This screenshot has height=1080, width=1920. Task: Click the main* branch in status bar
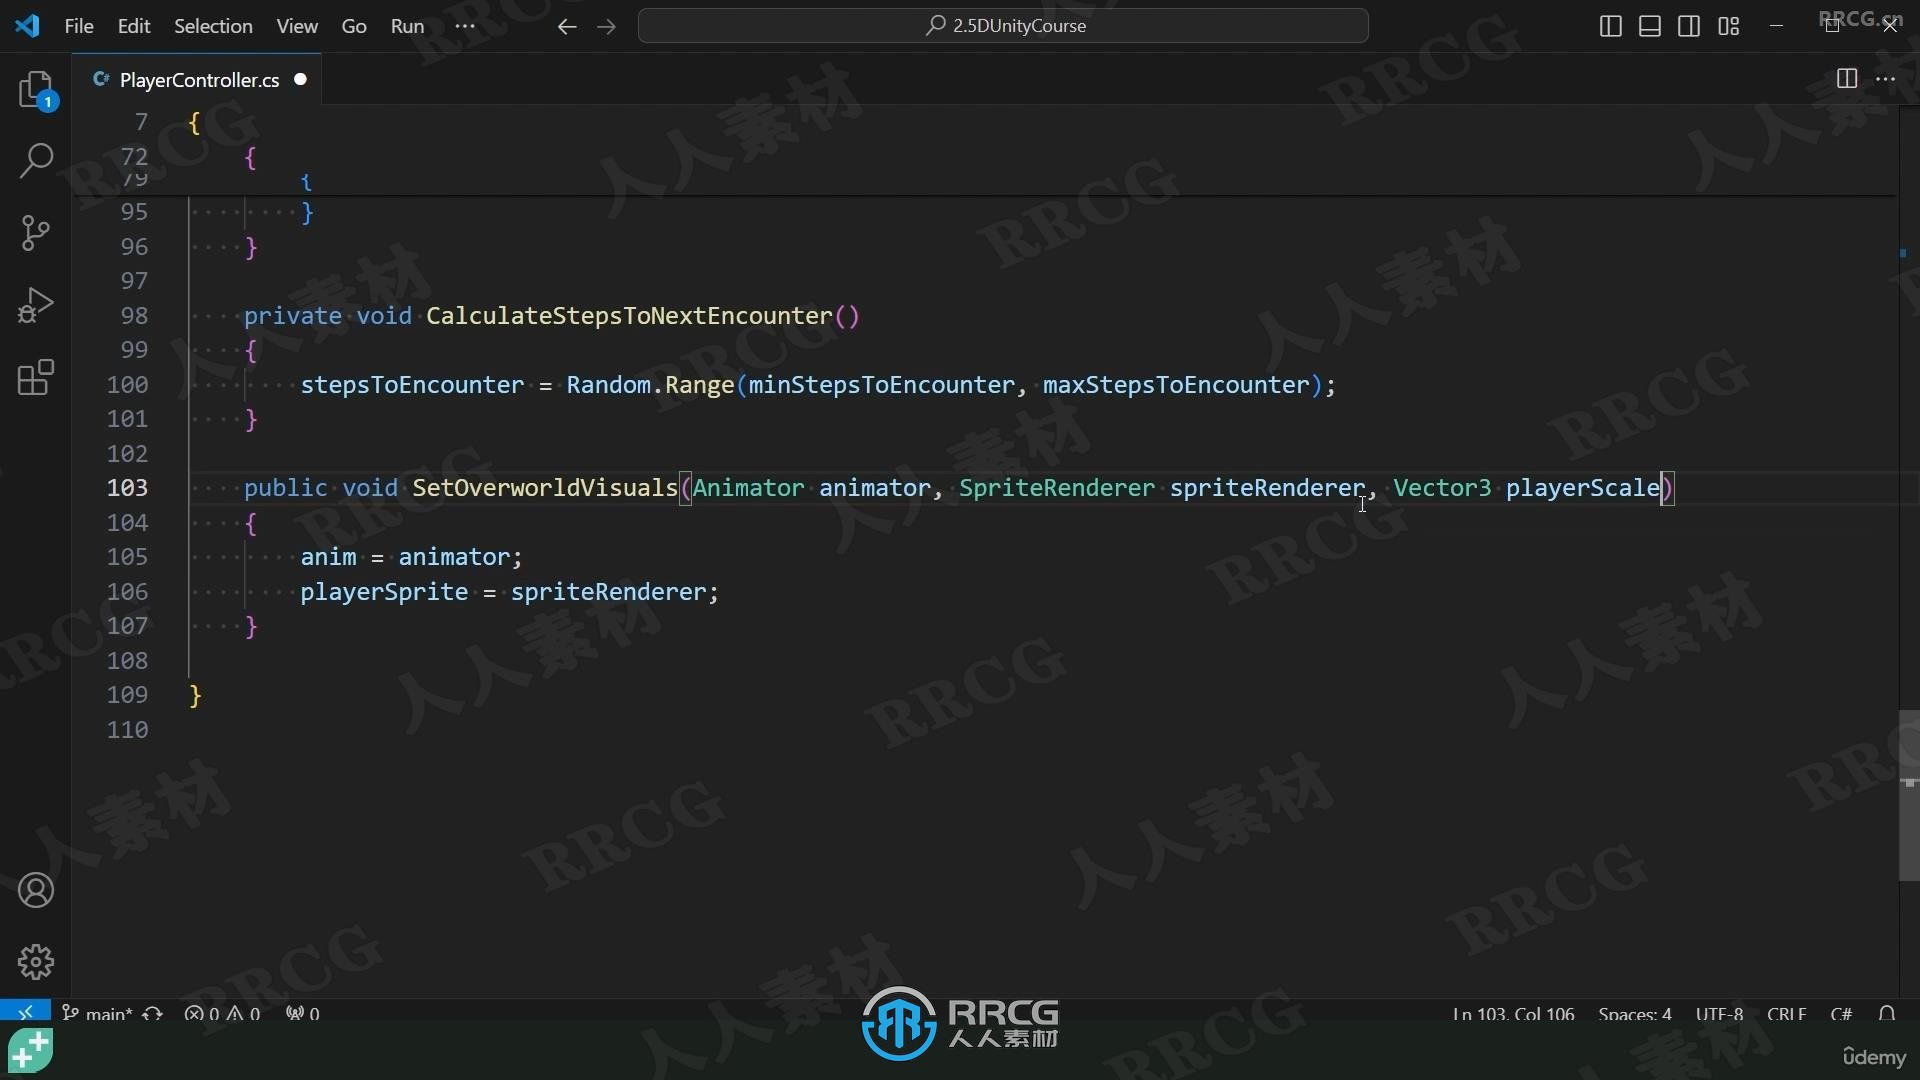(x=98, y=1014)
